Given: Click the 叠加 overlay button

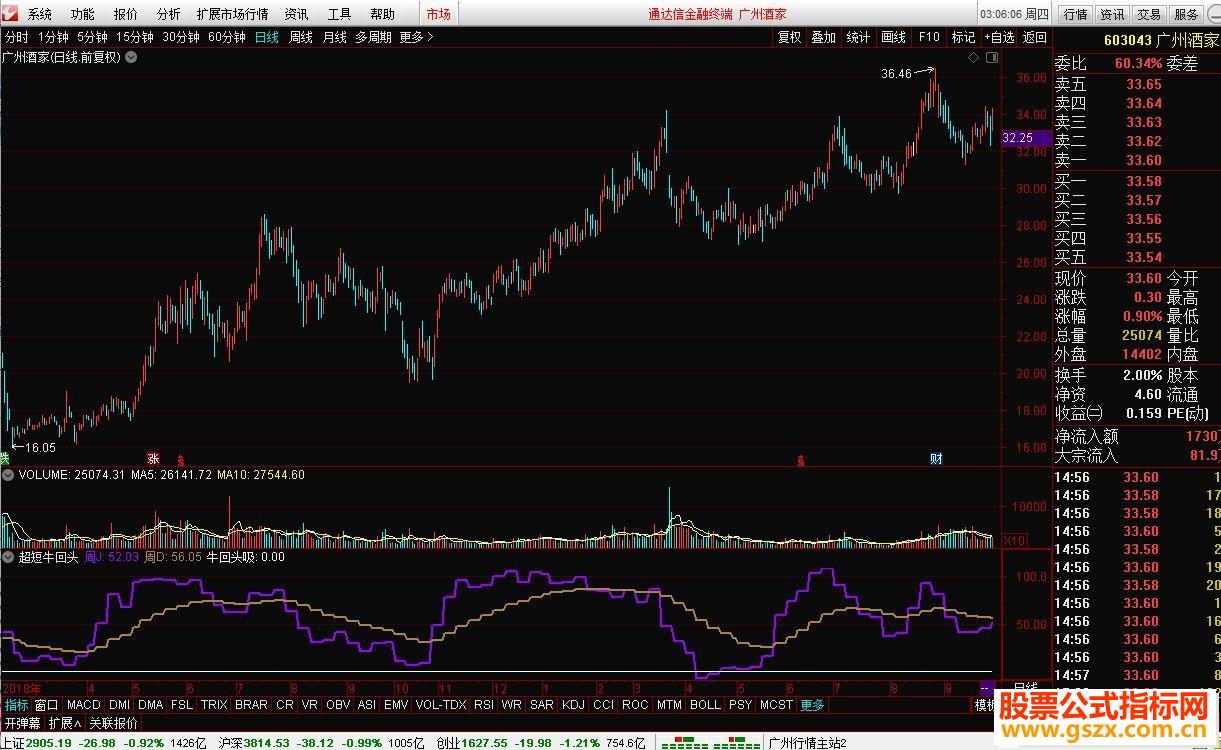Looking at the screenshot, I should 824,37.
